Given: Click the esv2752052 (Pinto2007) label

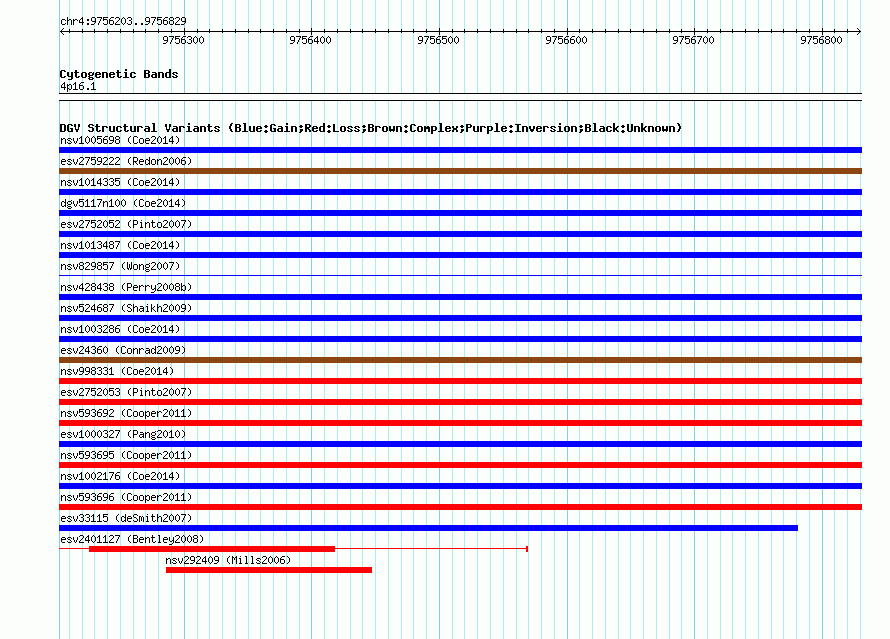Looking at the screenshot, I should [126, 224].
